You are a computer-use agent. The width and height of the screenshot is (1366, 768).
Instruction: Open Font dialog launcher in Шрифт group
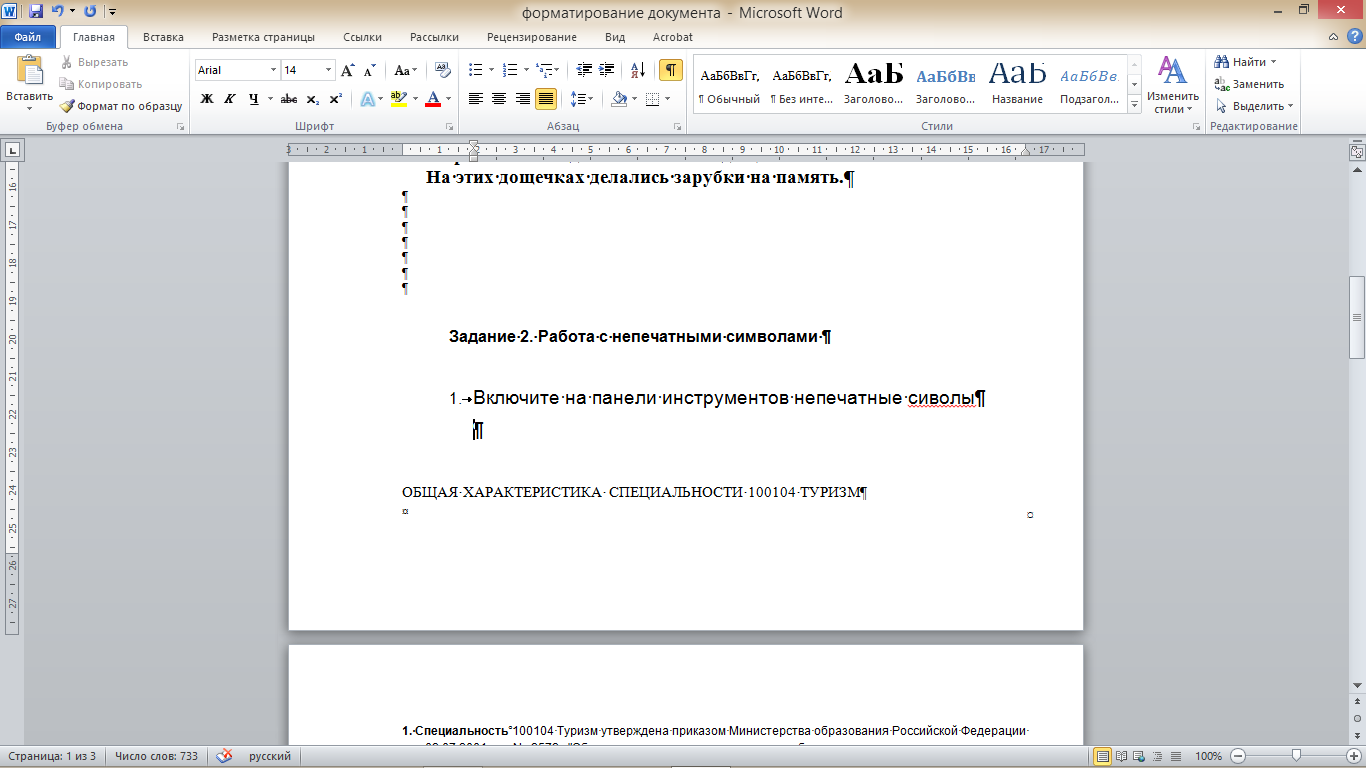tap(449, 127)
